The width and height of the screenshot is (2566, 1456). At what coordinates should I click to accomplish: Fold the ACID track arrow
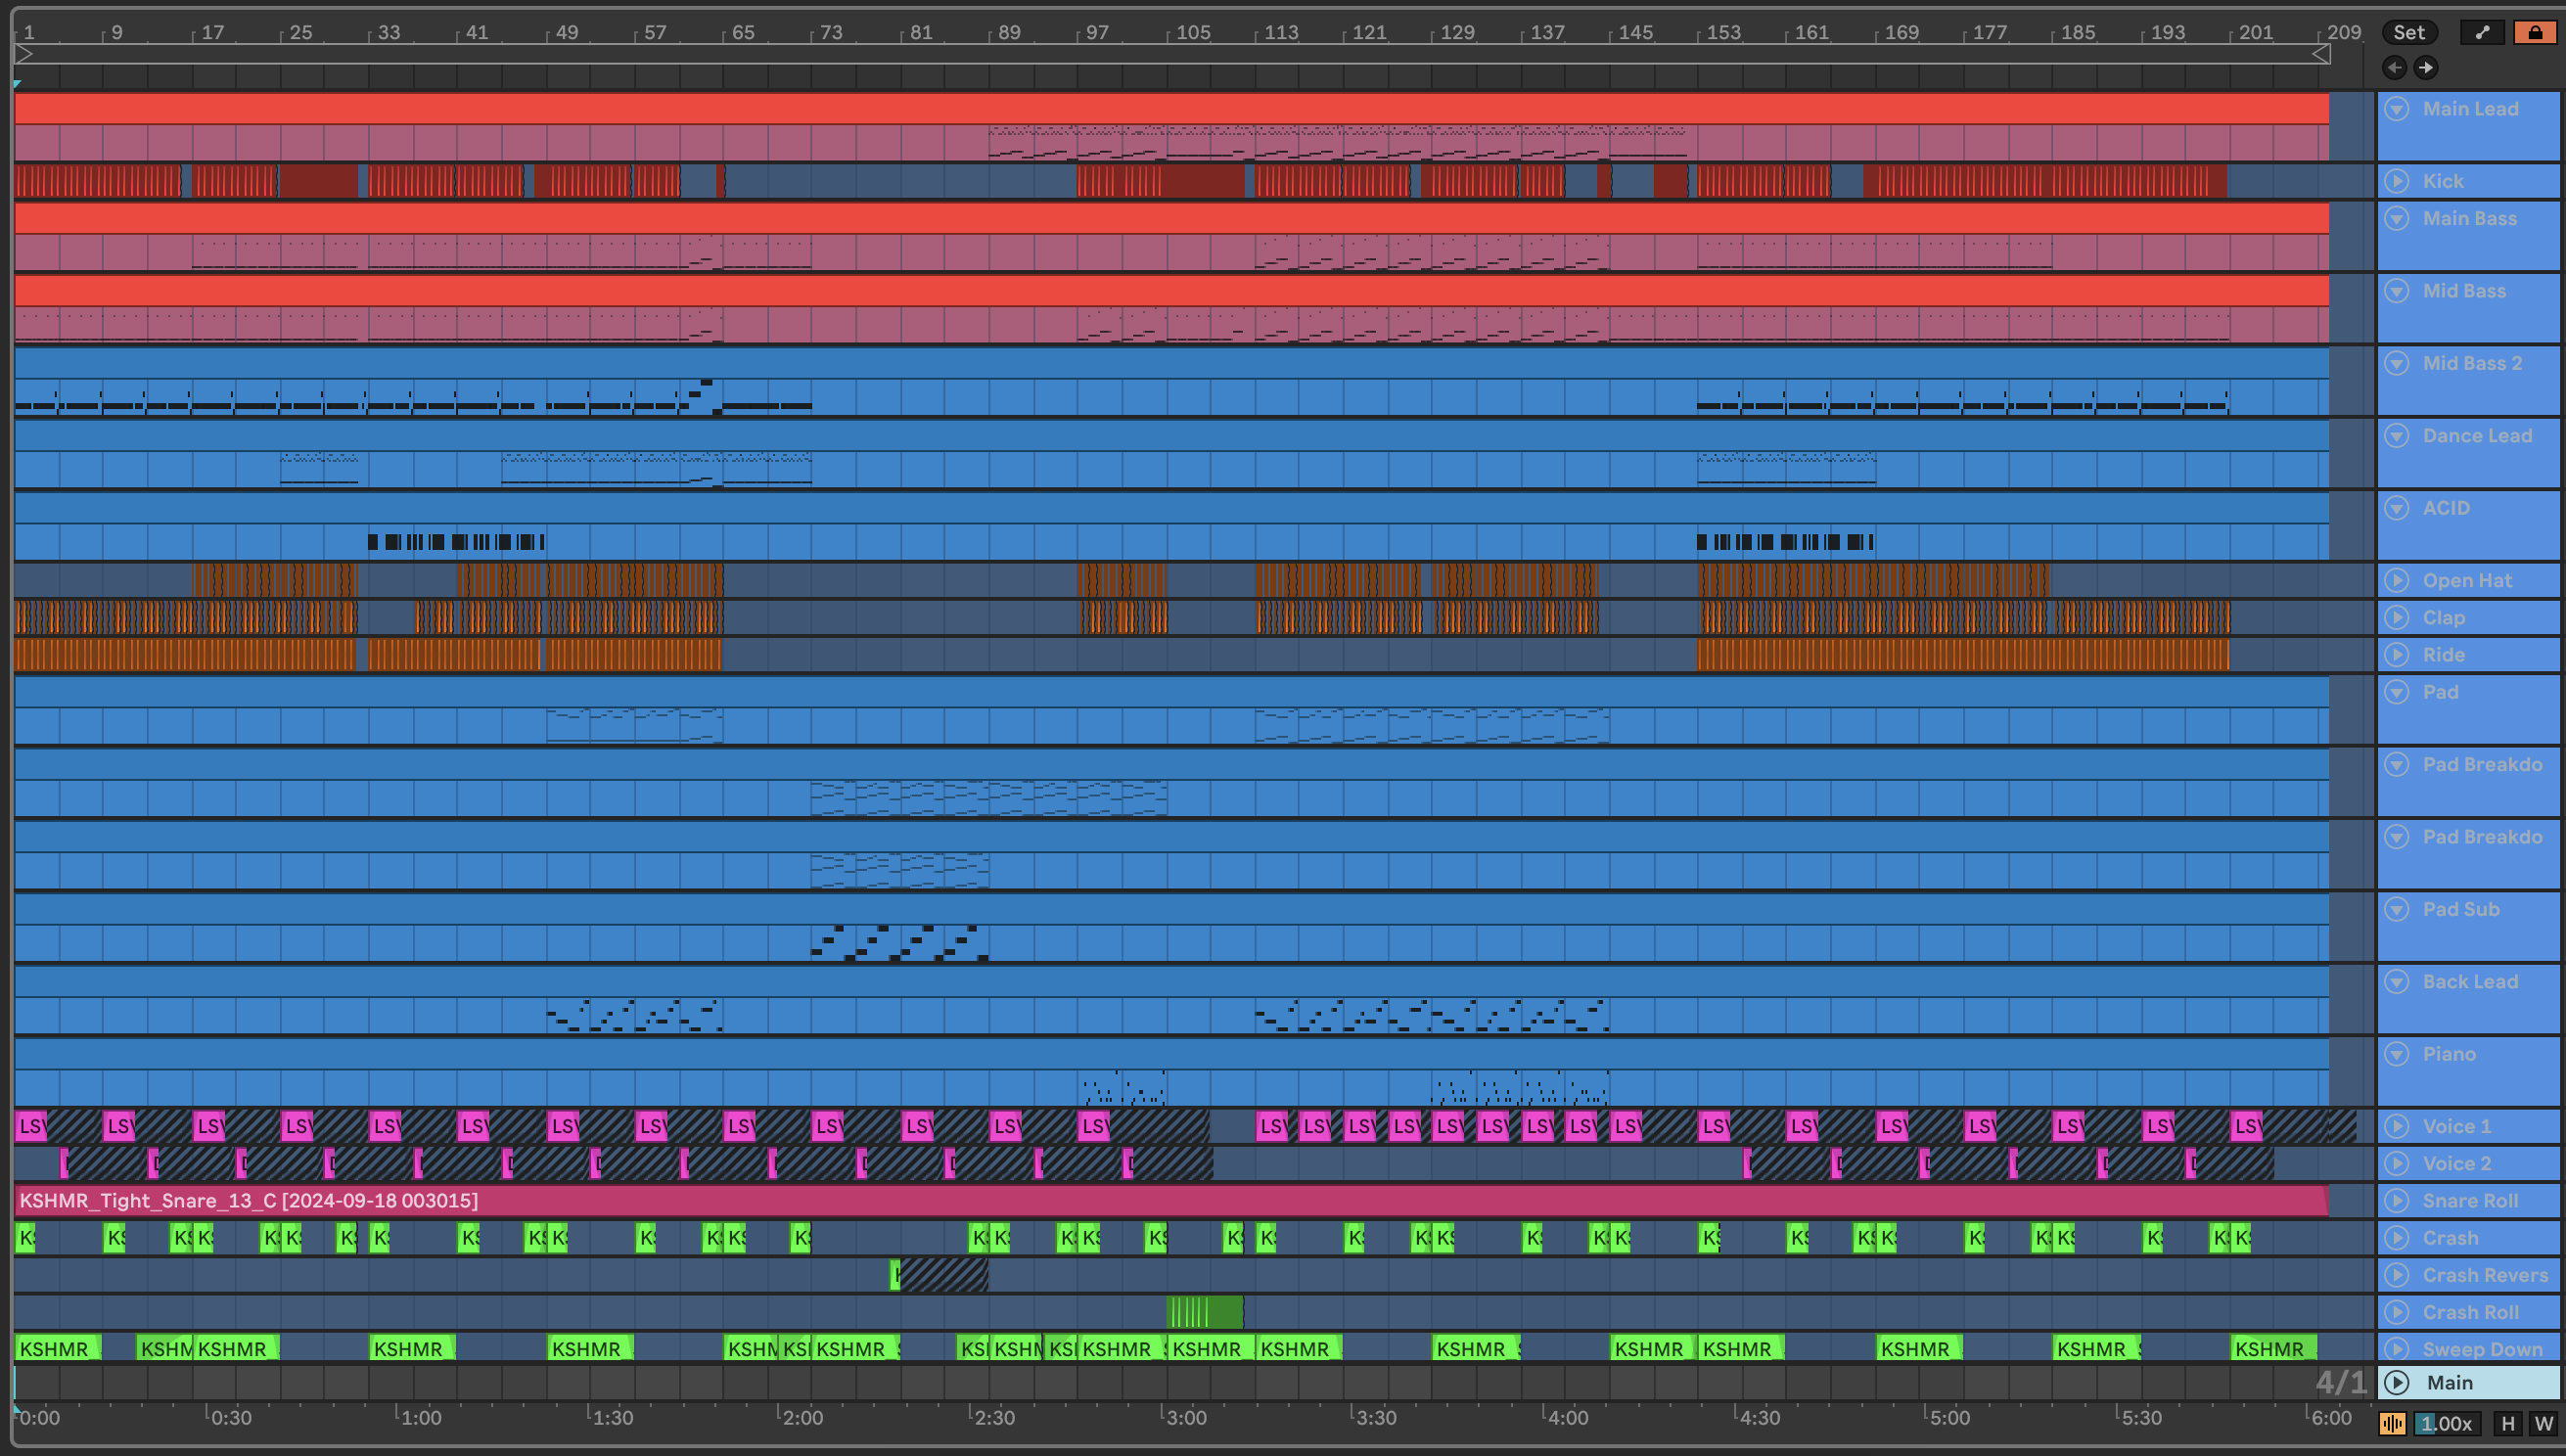pos(2397,508)
